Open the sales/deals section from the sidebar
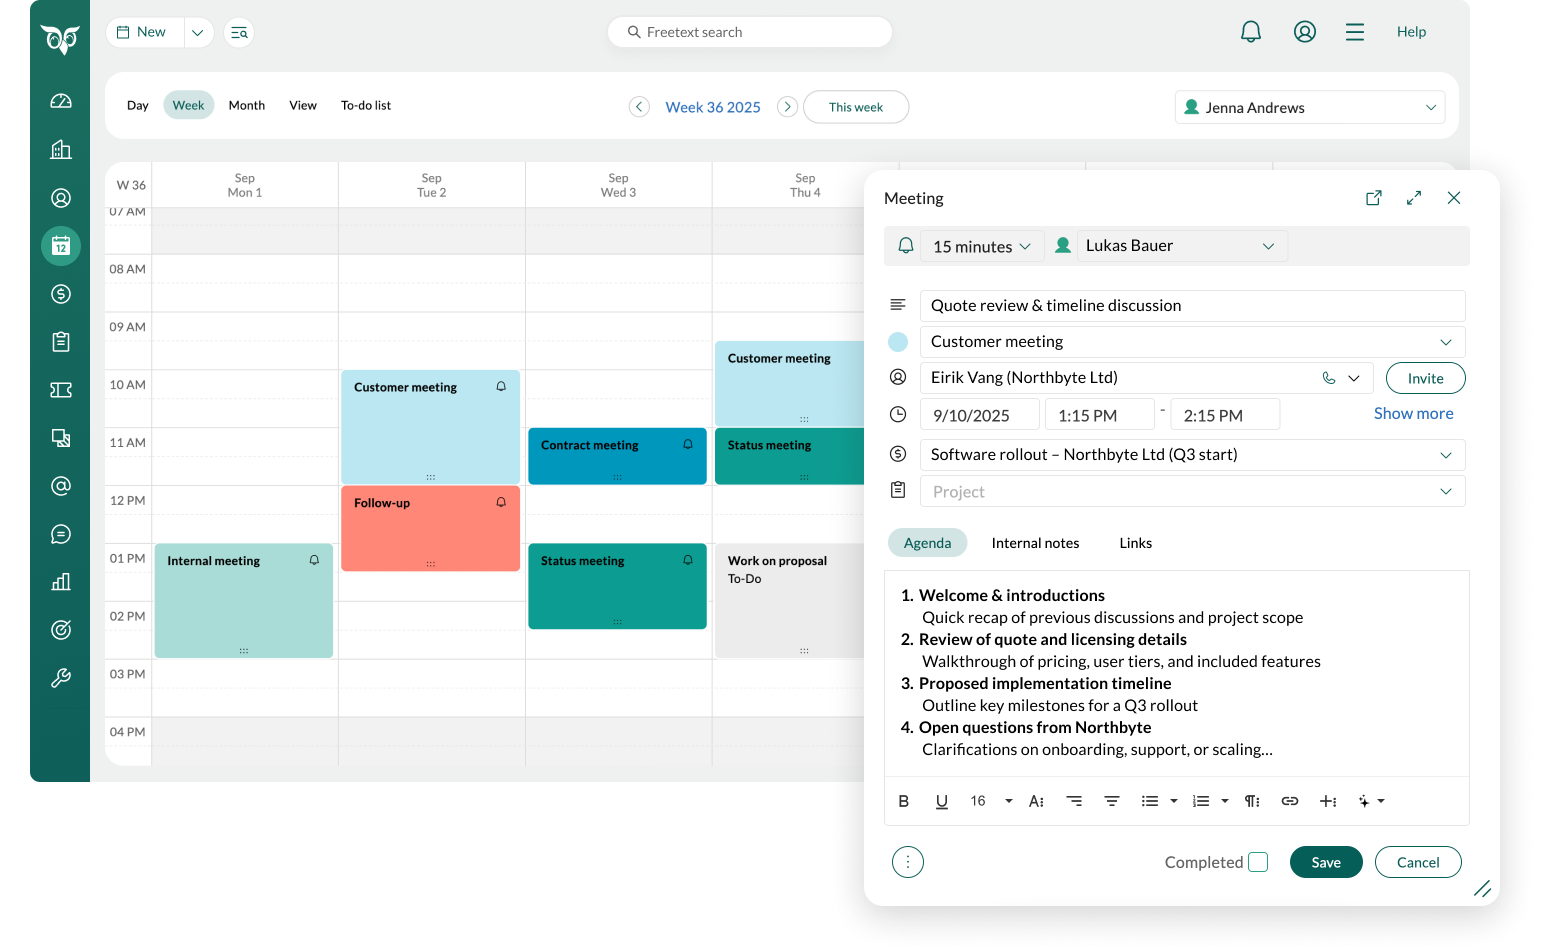Viewport: 1550px width, 946px height. pos(61,293)
